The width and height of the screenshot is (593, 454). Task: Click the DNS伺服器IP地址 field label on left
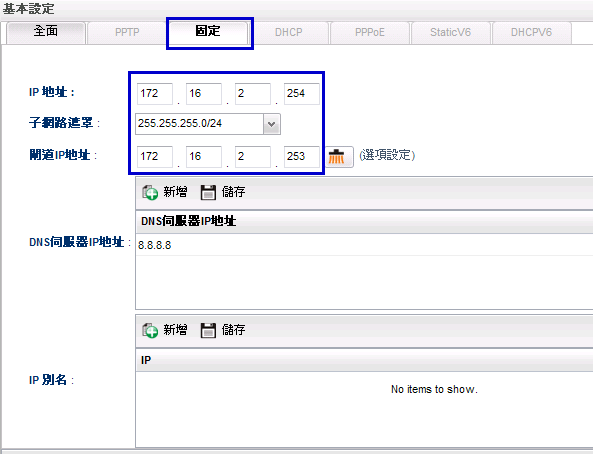click(x=80, y=242)
